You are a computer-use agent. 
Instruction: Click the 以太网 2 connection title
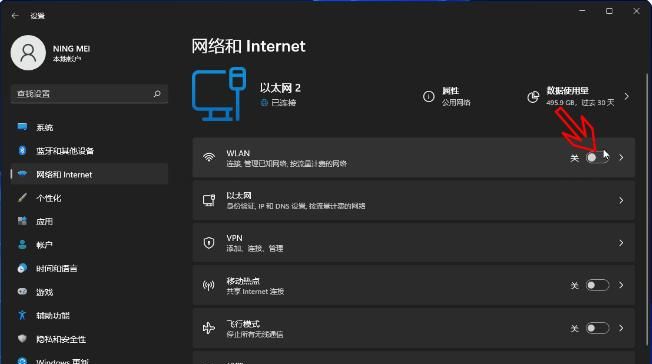280,88
